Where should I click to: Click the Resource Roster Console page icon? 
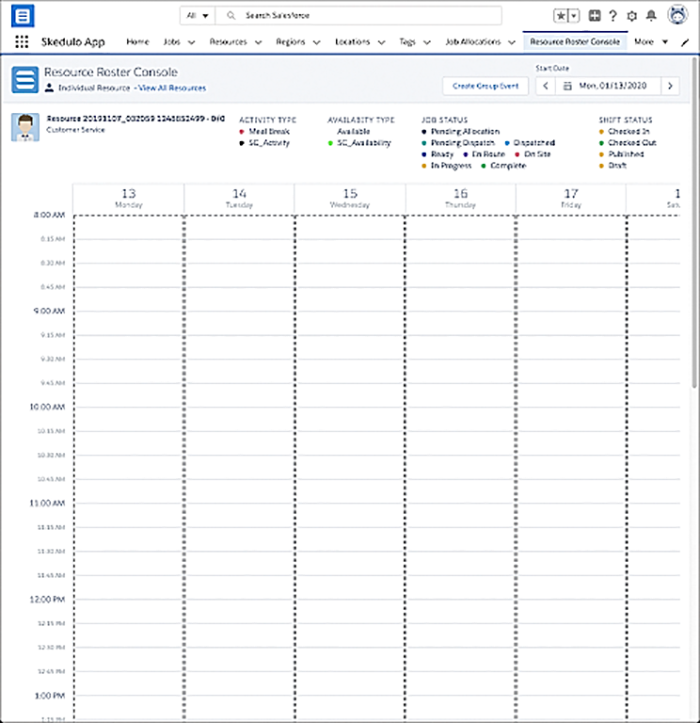(25, 79)
